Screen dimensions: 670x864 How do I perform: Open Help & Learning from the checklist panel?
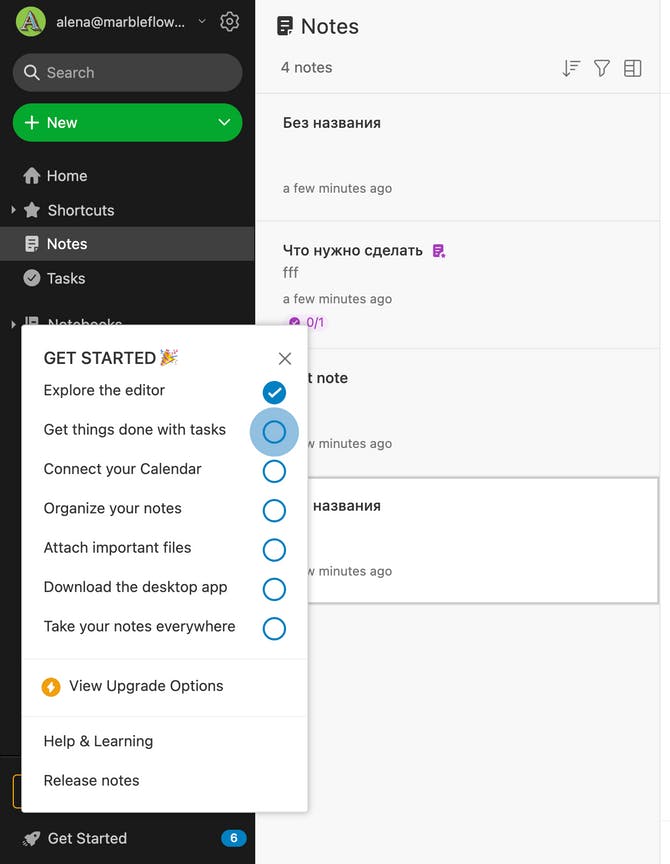pyautogui.click(x=98, y=741)
